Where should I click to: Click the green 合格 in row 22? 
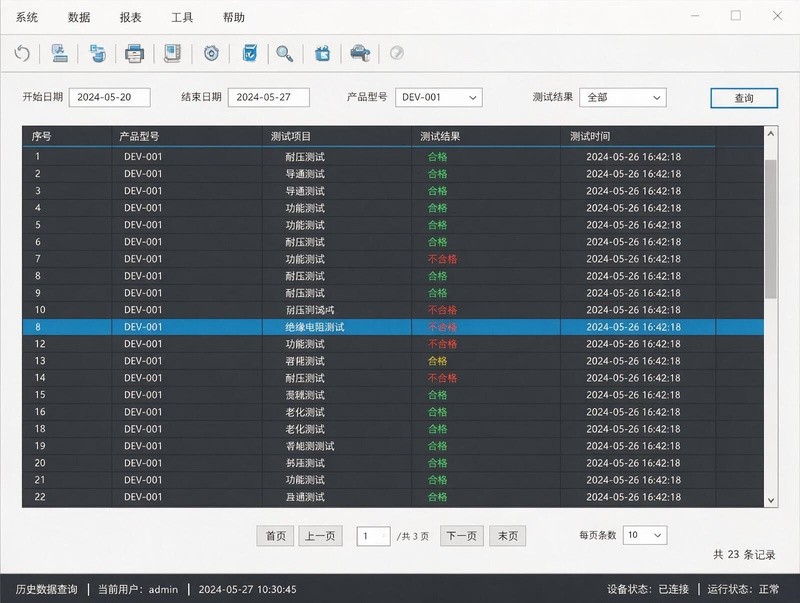(x=437, y=497)
